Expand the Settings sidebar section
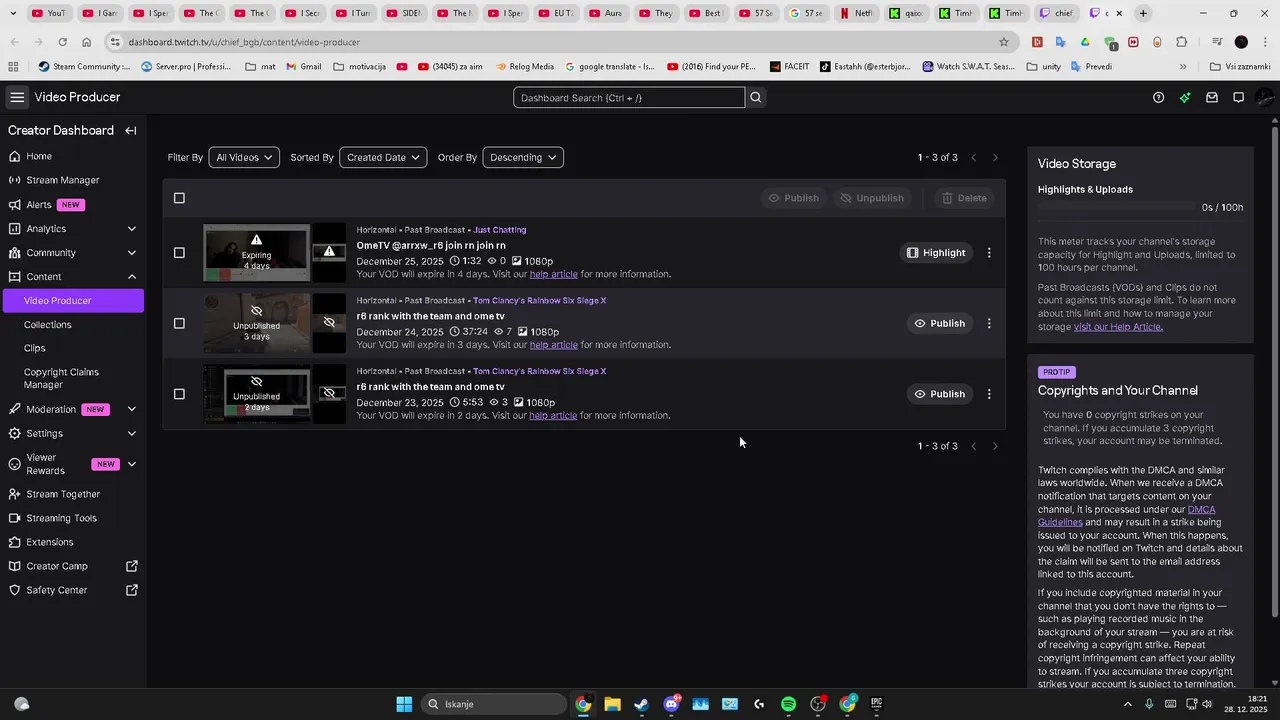The image size is (1280, 720). (132, 433)
